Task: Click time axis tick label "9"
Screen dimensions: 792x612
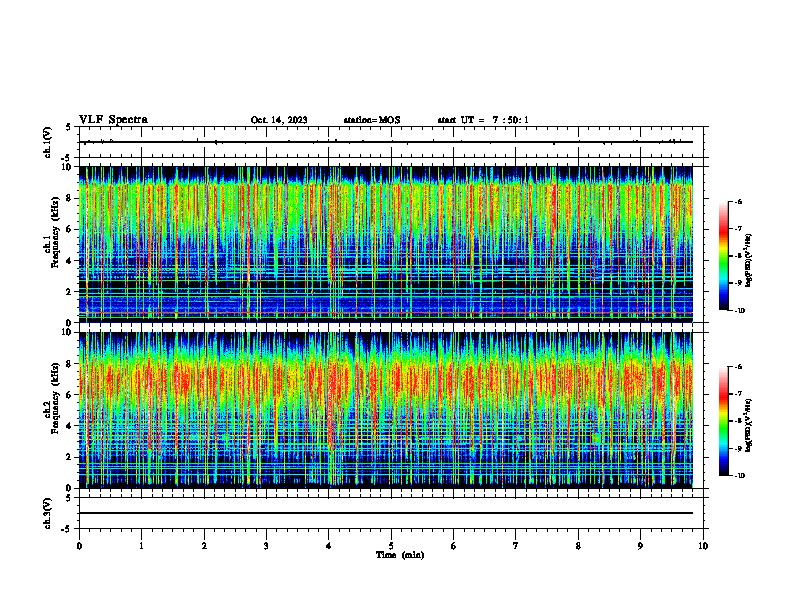Action: (640, 546)
